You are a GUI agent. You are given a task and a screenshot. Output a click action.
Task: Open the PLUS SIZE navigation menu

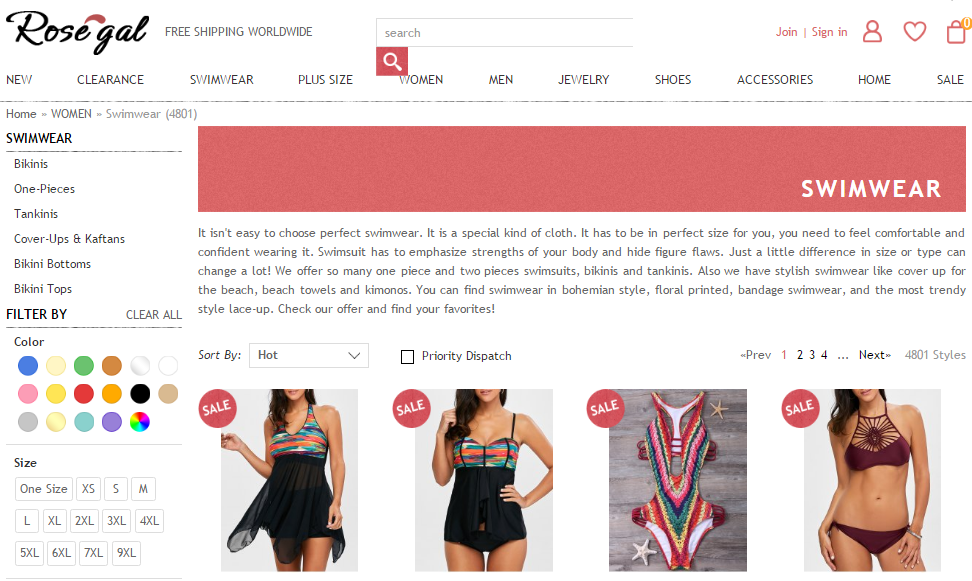click(x=325, y=80)
